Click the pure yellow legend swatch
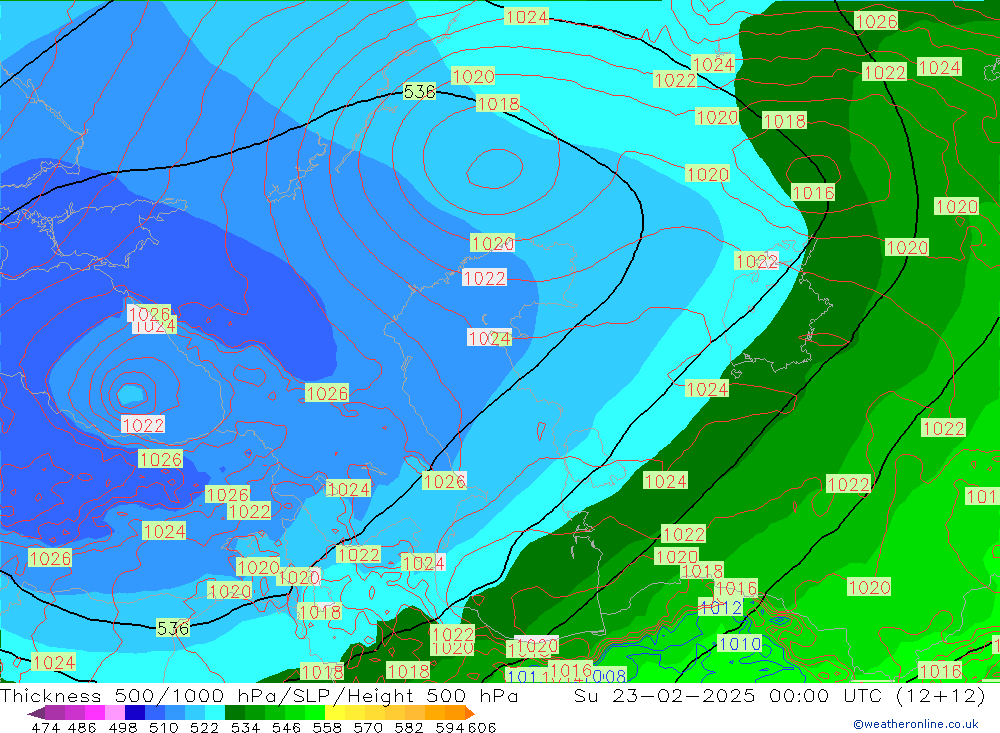The width and height of the screenshot is (1000, 733). pyautogui.click(x=335, y=713)
